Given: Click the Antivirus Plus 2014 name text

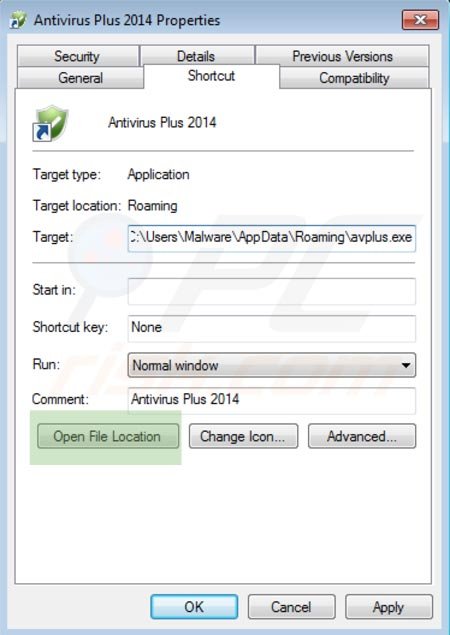Looking at the screenshot, I should [x=162, y=122].
